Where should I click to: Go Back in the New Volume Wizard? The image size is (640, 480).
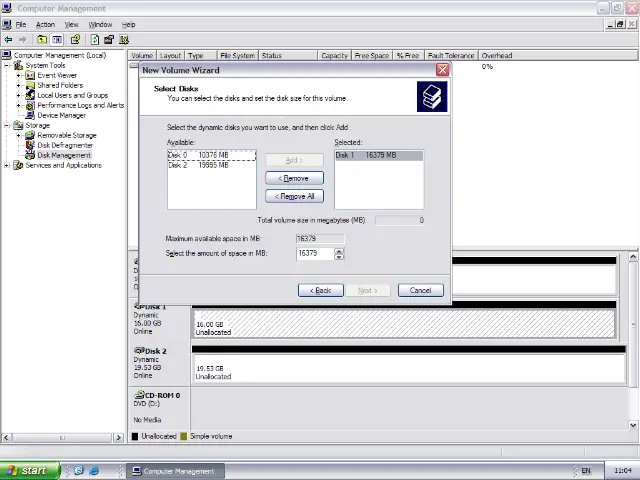(x=321, y=290)
